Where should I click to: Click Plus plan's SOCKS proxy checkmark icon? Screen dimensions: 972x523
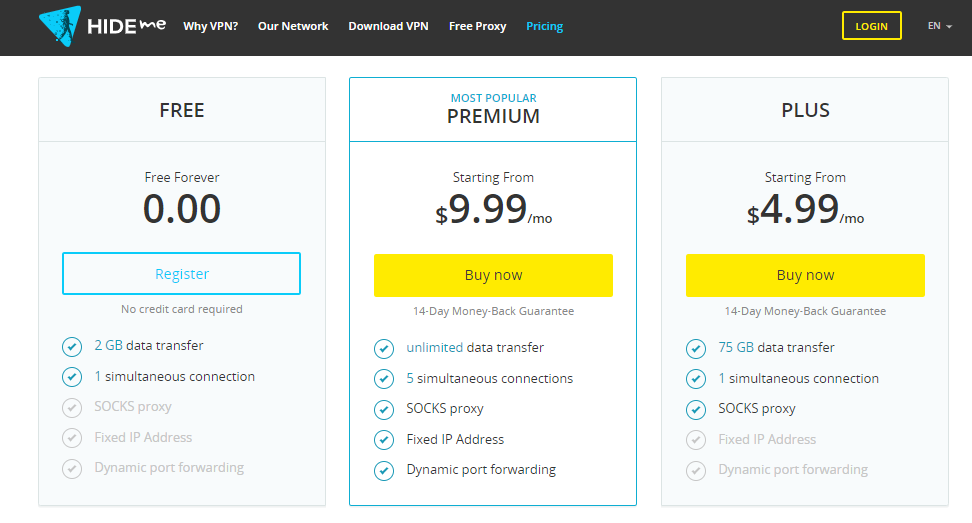pyautogui.click(x=696, y=409)
